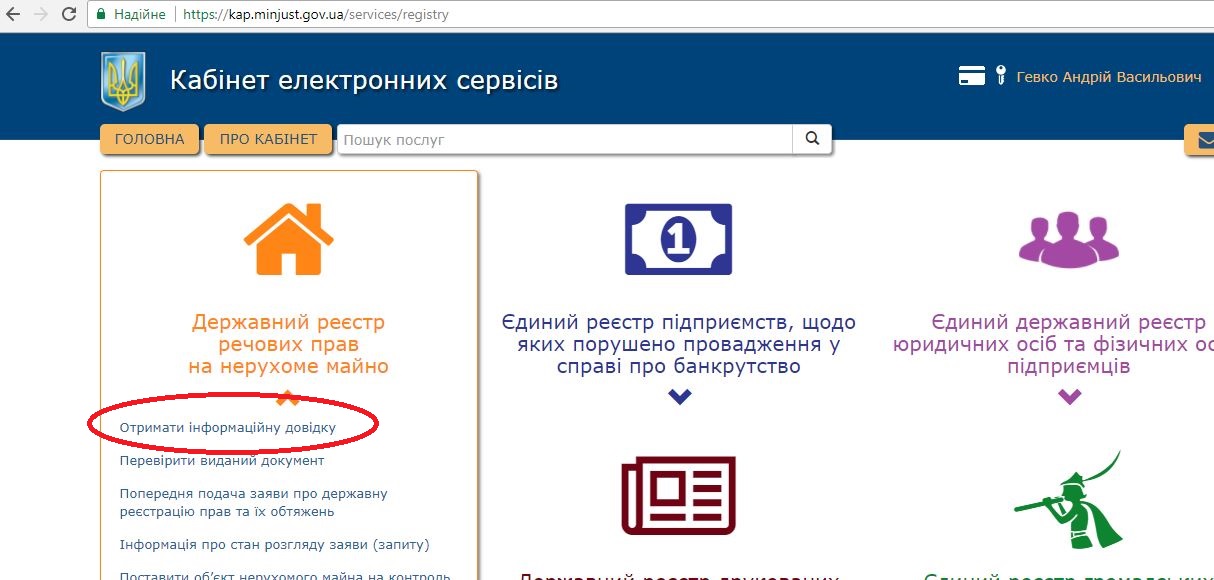1214x580 pixels.
Task: Click the blue banknote bankruptcy registry icon
Action: pos(678,239)
